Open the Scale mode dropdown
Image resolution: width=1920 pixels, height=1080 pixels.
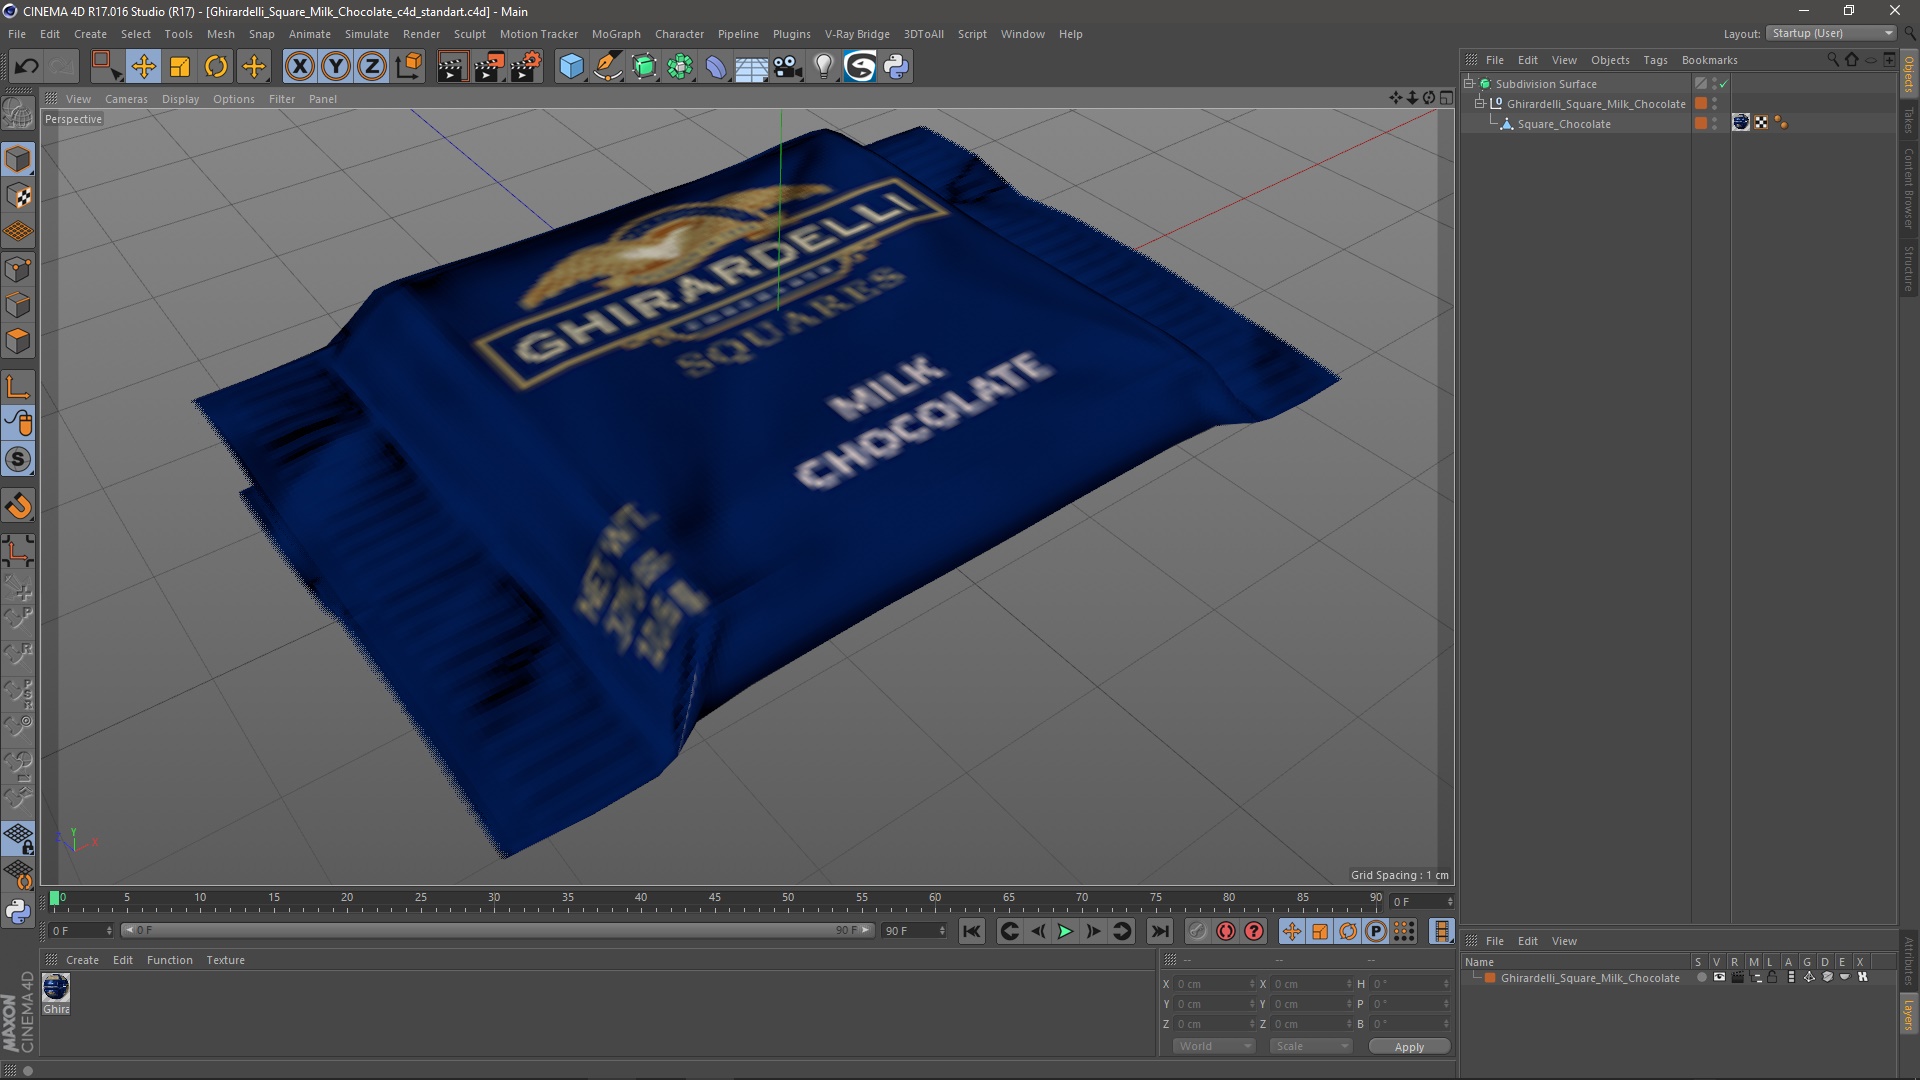(1310, 1046)
